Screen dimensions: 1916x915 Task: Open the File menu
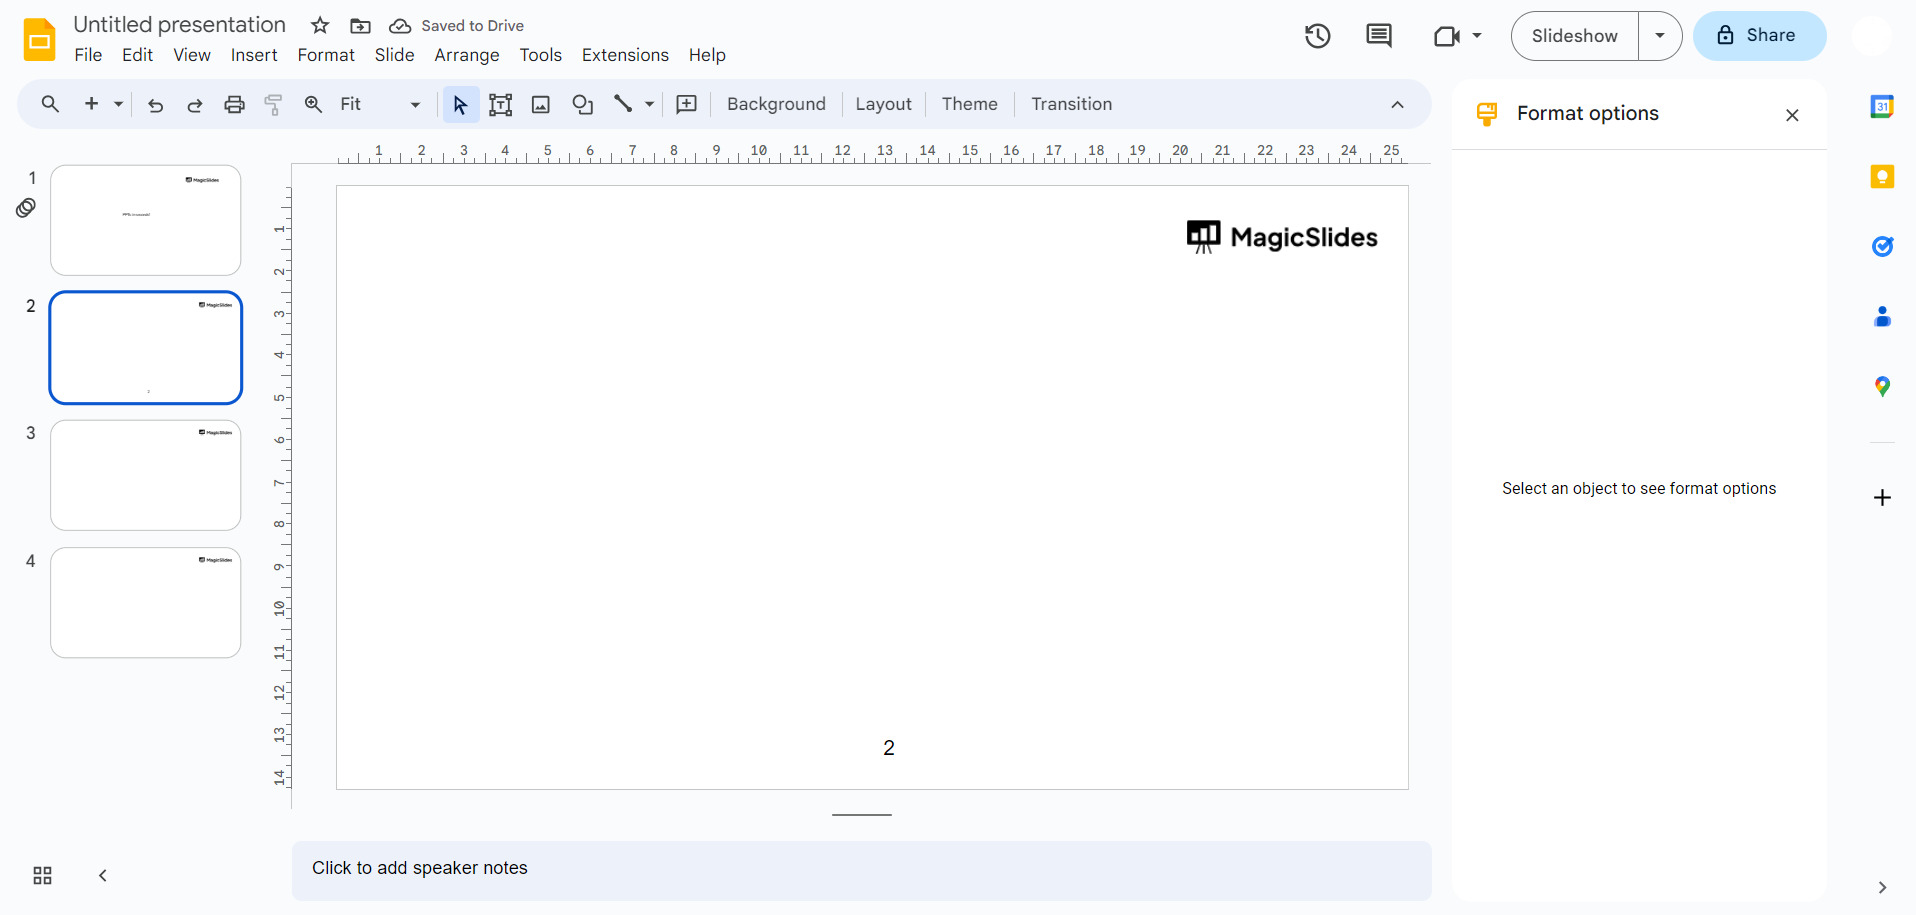tap(88, 55)
